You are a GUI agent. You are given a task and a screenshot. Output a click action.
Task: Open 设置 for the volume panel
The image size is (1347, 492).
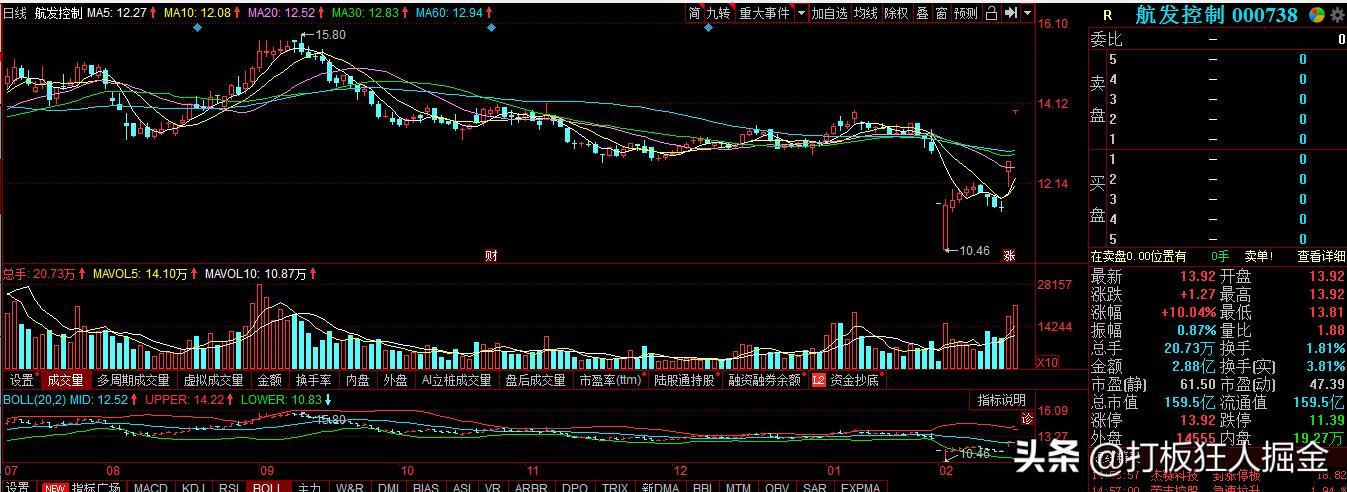[22, 380]
